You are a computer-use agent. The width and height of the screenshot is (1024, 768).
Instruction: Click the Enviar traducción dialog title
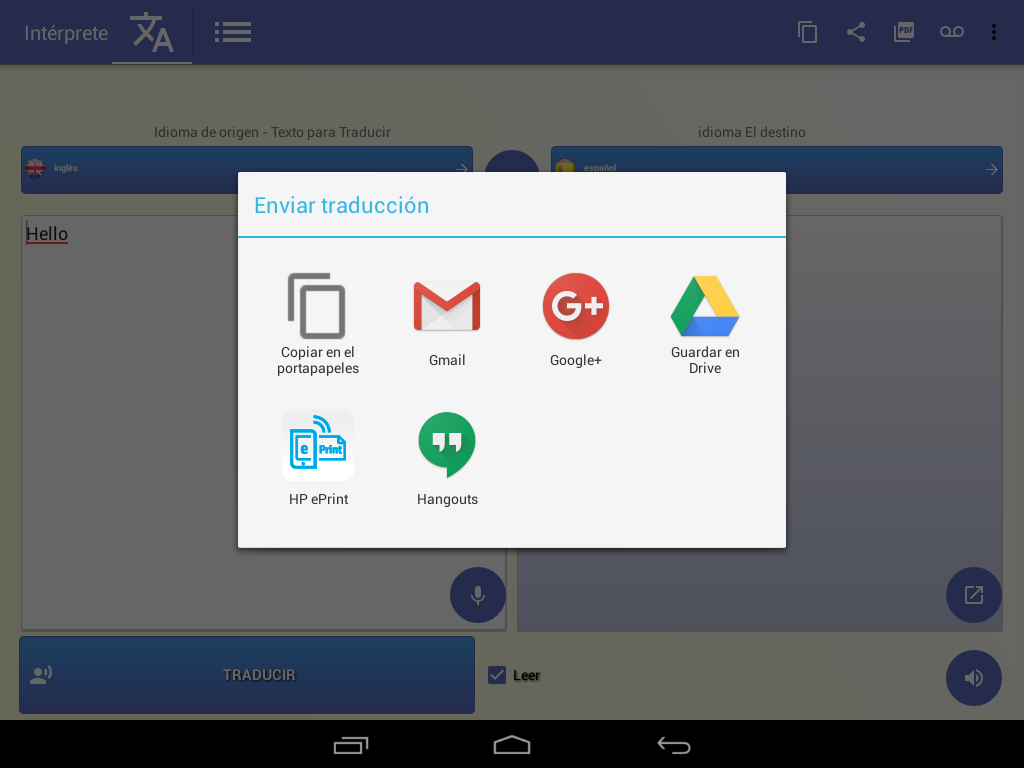tap(342, 205)
